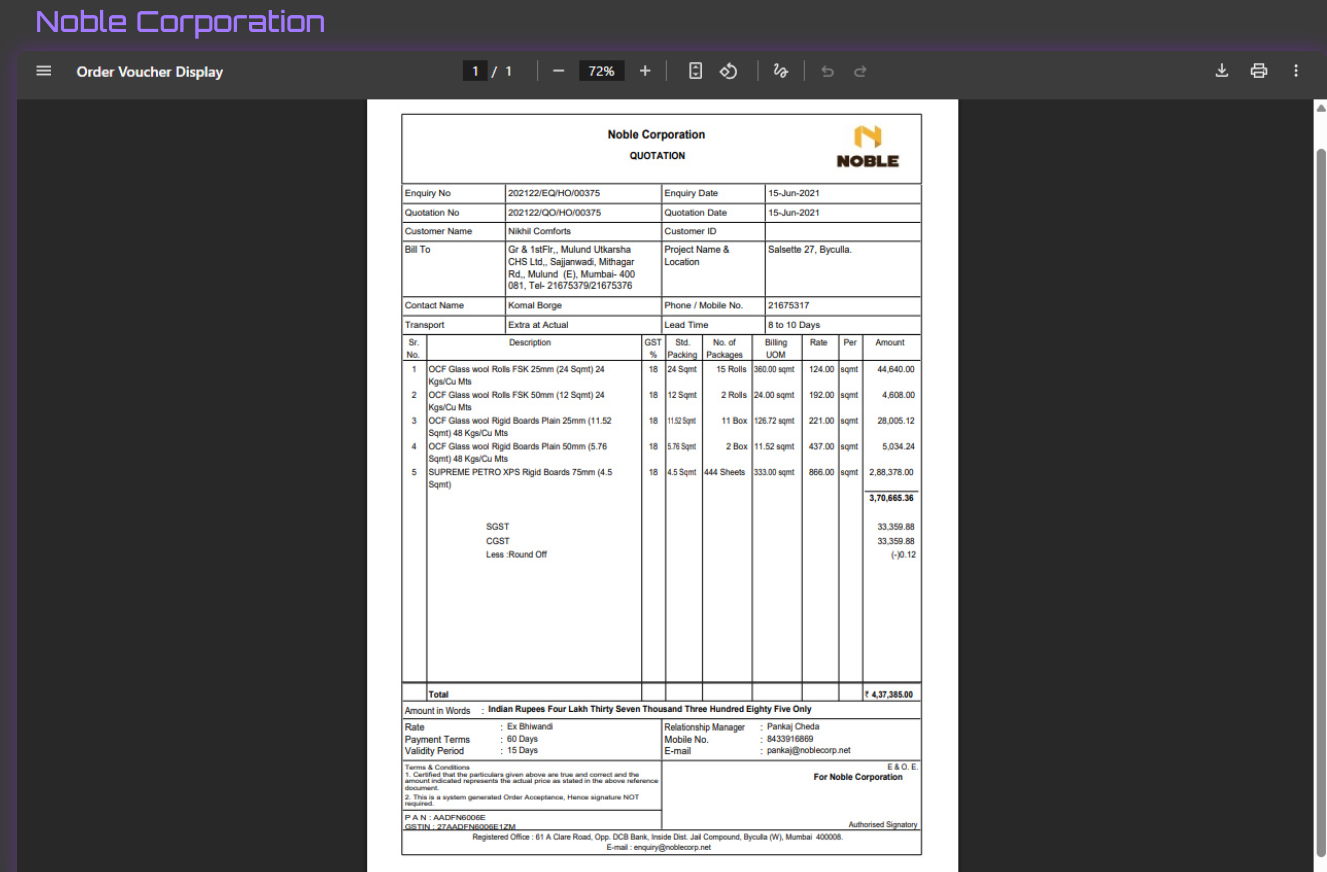This screenshot has width=1327, height=872.
Task: Expand the zoom level selector showing 72%
Action: [601, 70]
